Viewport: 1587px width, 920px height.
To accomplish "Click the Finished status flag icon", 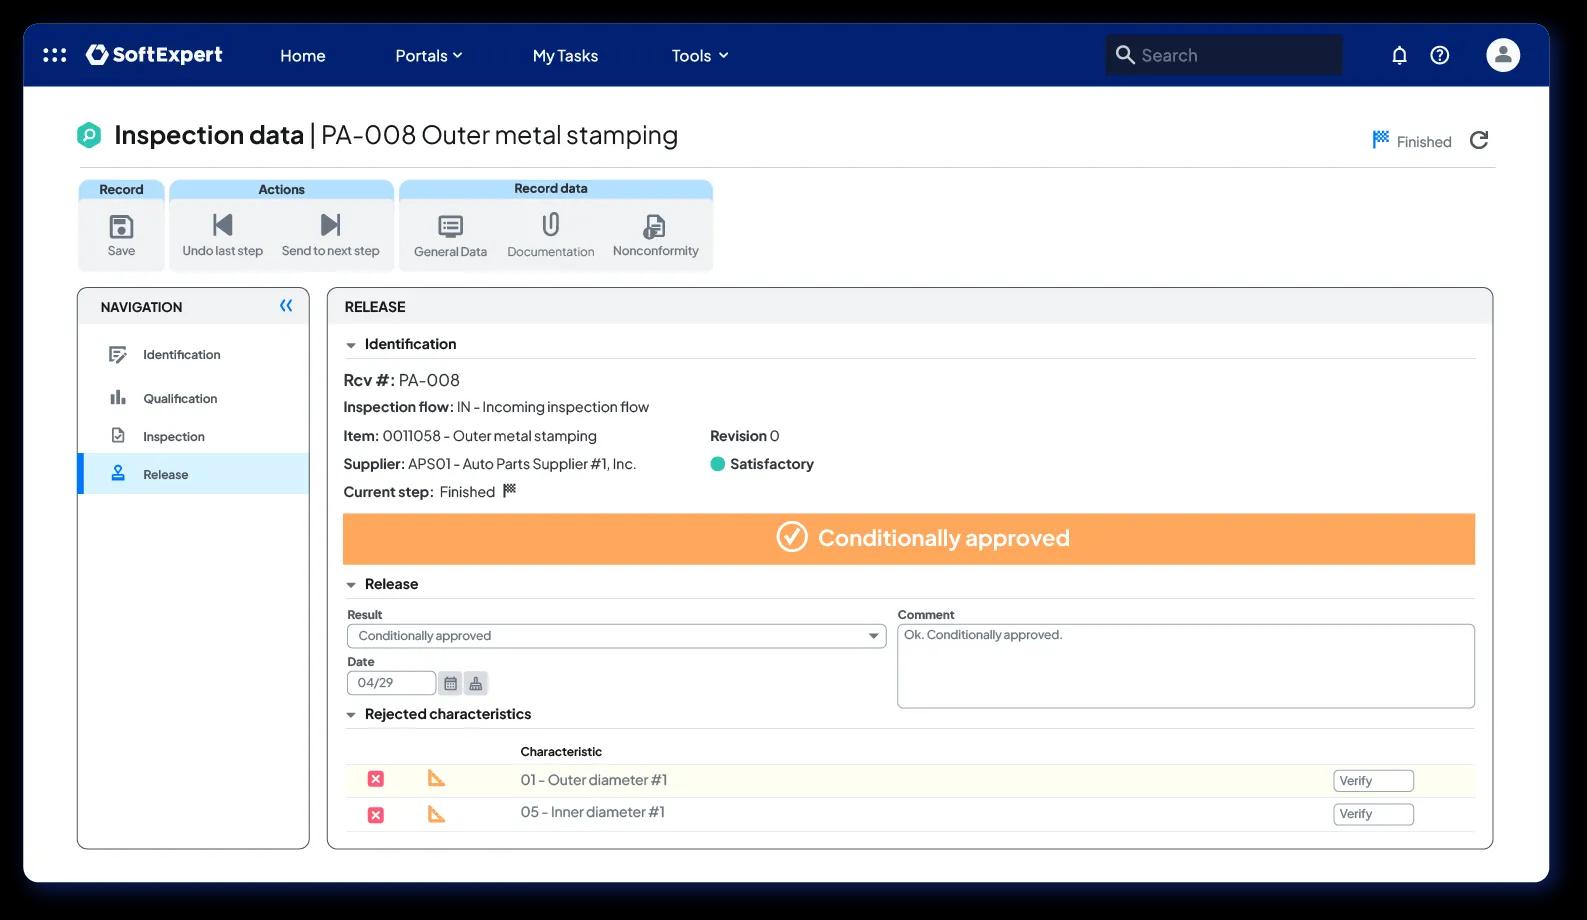I will click(1381, 140).
